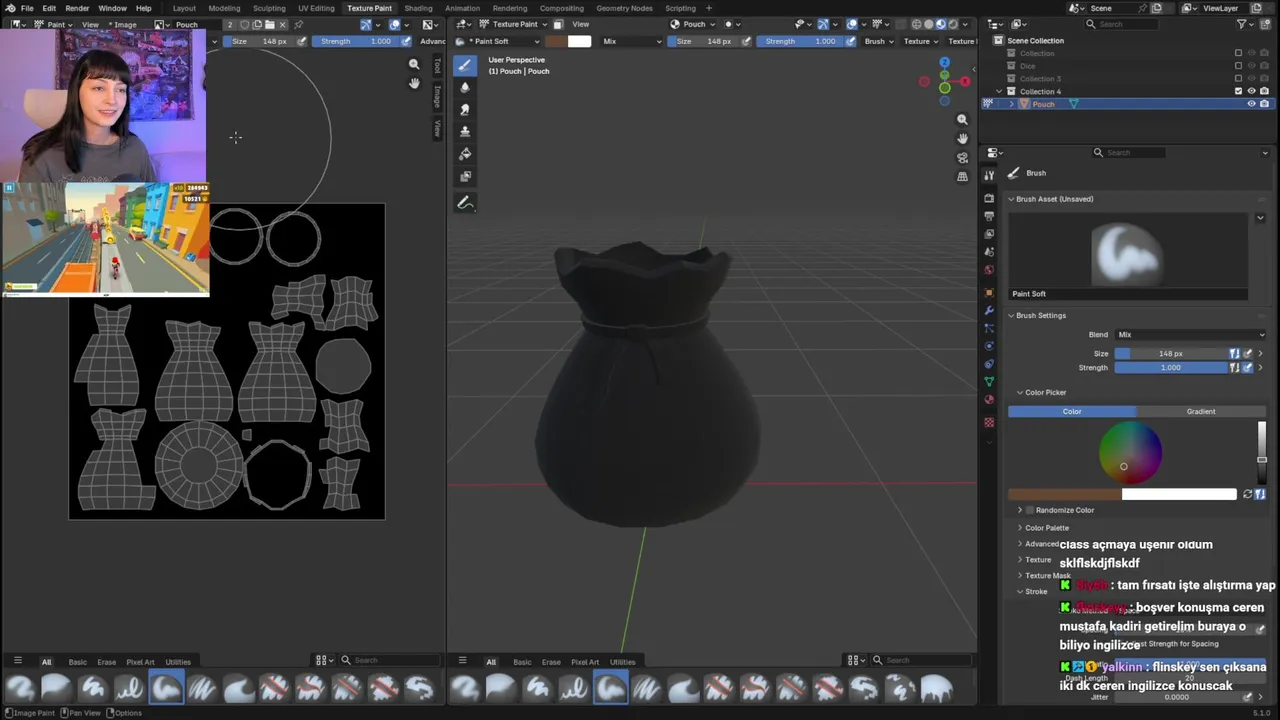Switch to the UV Editing workspace tab
The width and height of the screenshot is (1280, 720).
pyautogui.click(x=316, y=8)
